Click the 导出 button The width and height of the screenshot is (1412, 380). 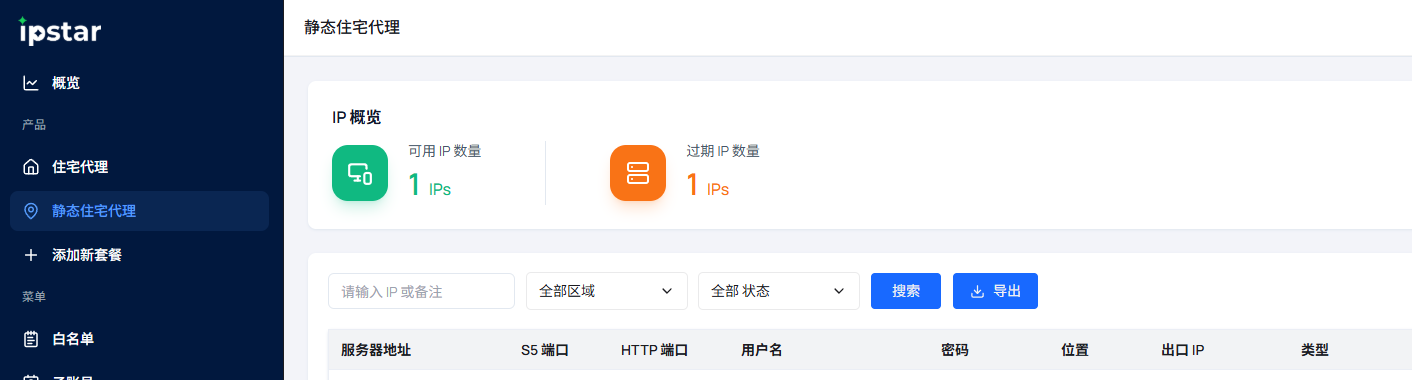[995, 291]
